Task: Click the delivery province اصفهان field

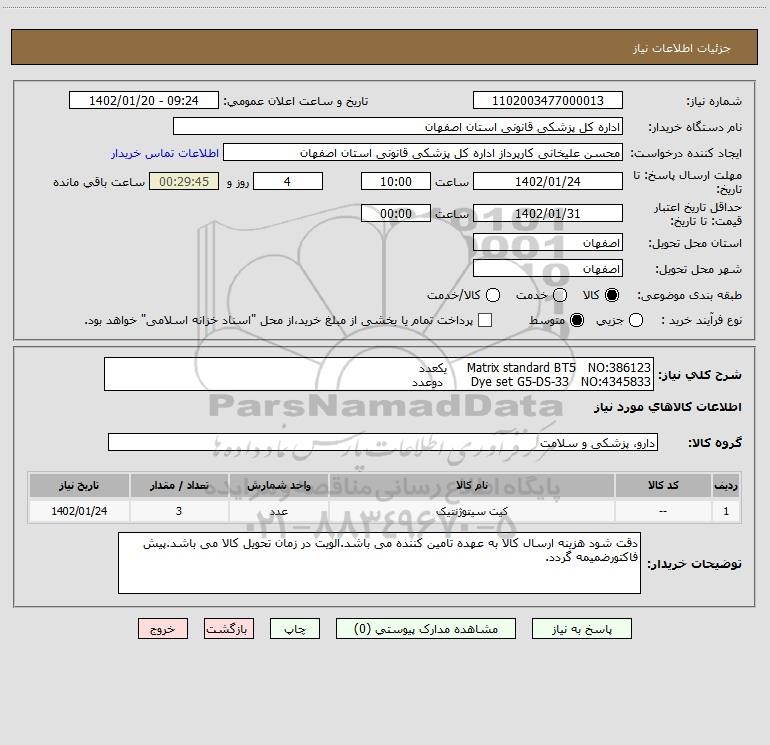Action: point(548,243)
